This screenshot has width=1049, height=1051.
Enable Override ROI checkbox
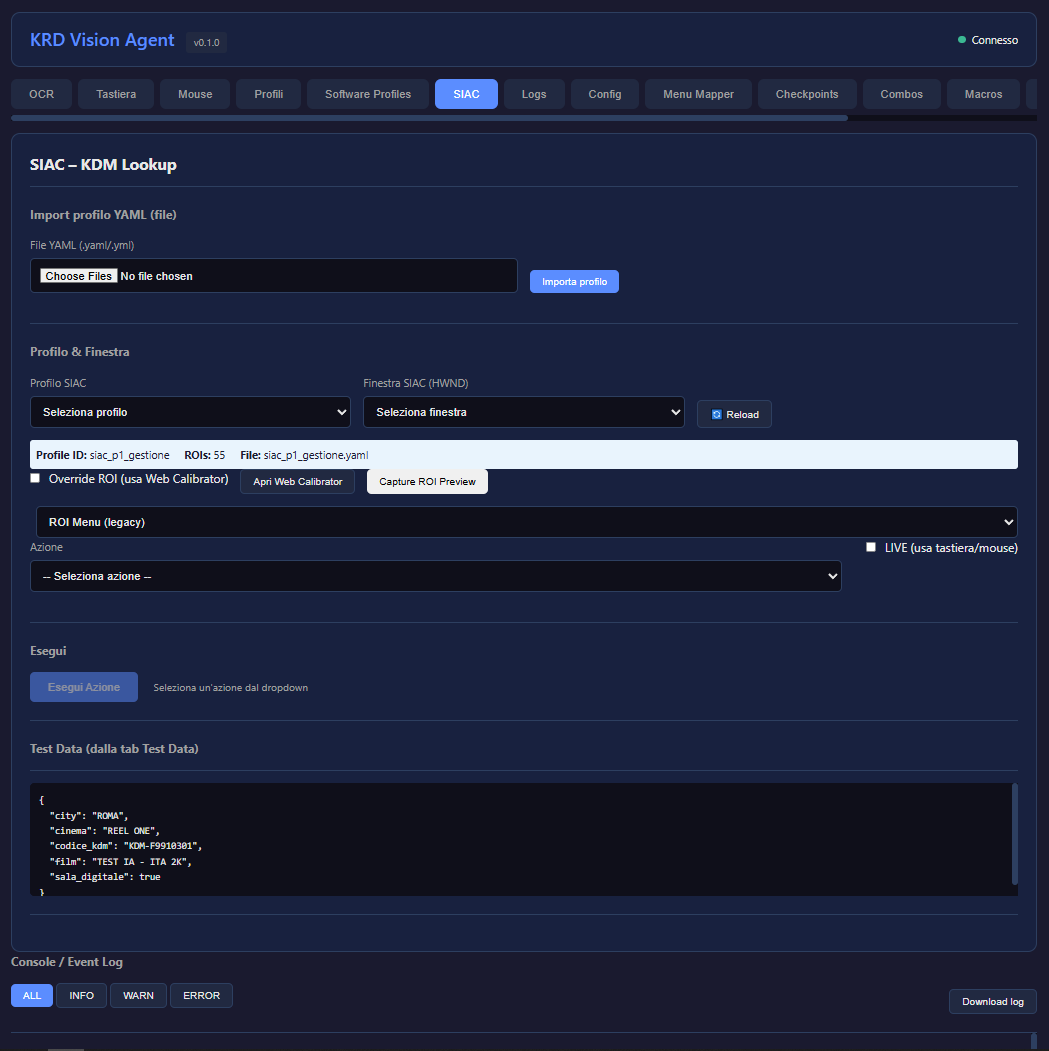(x=35, y=478)
